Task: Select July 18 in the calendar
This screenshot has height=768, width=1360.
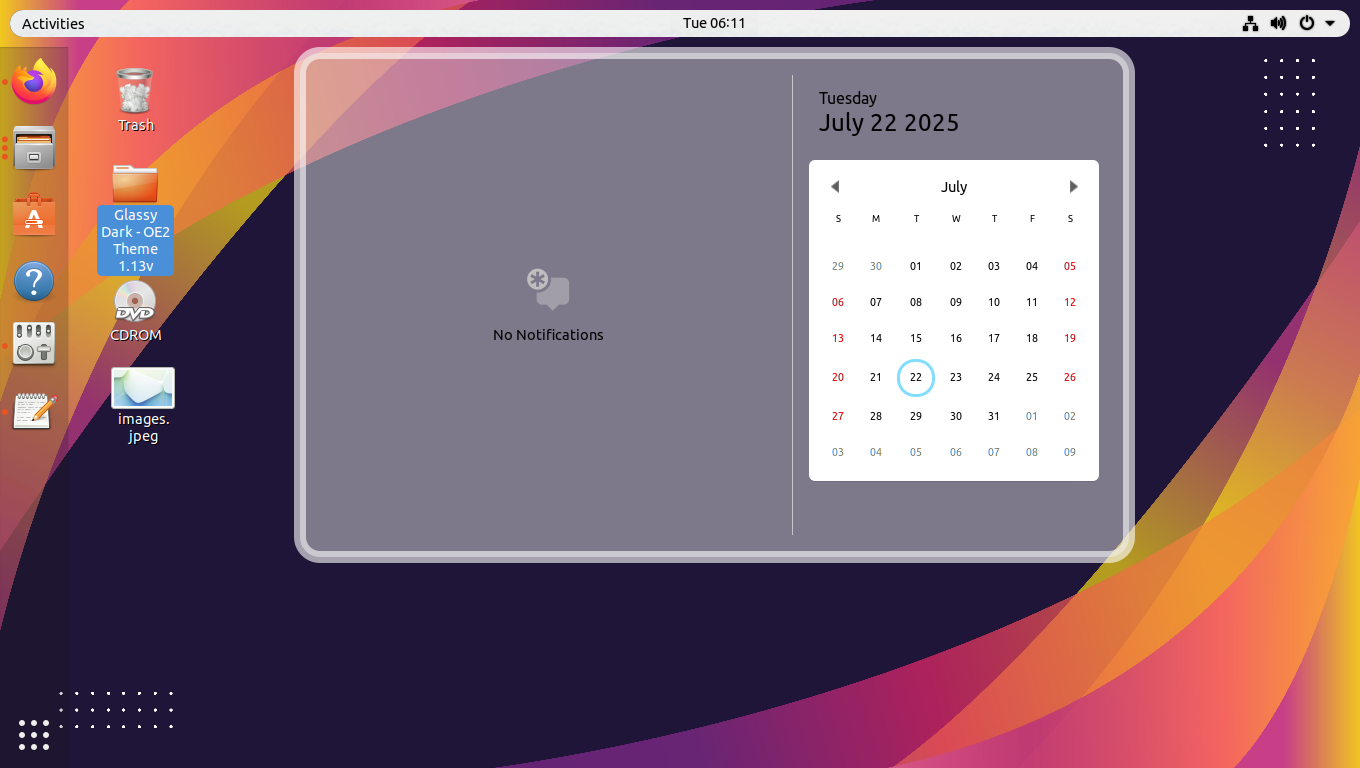Action: [1032, 339]
